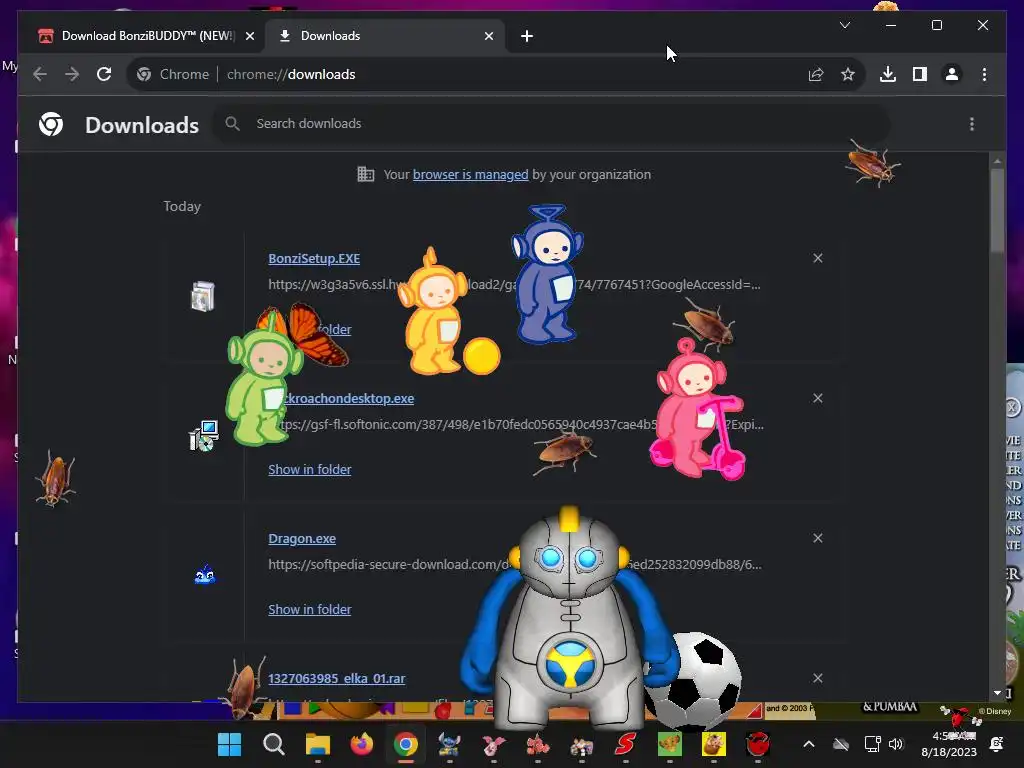Image resolution: width=1024 pixels, height=768 pixels.
Task: Open the notifications bell in tray
Action: (x=997, y=744)
